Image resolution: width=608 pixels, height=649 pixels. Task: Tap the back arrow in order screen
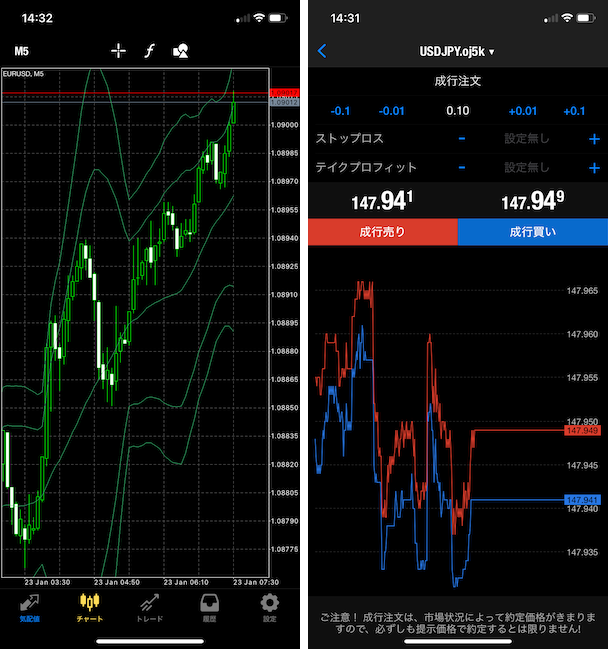(322, 51)
